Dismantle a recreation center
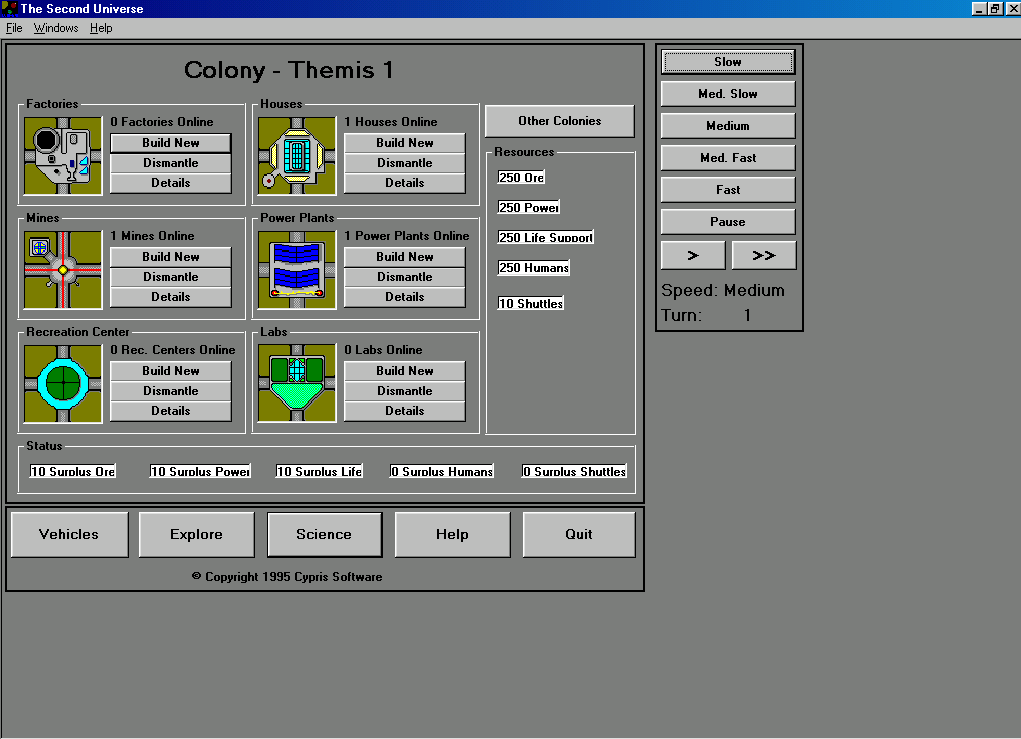The height and width of the screenshot is (739, 1021). [171, 391]
